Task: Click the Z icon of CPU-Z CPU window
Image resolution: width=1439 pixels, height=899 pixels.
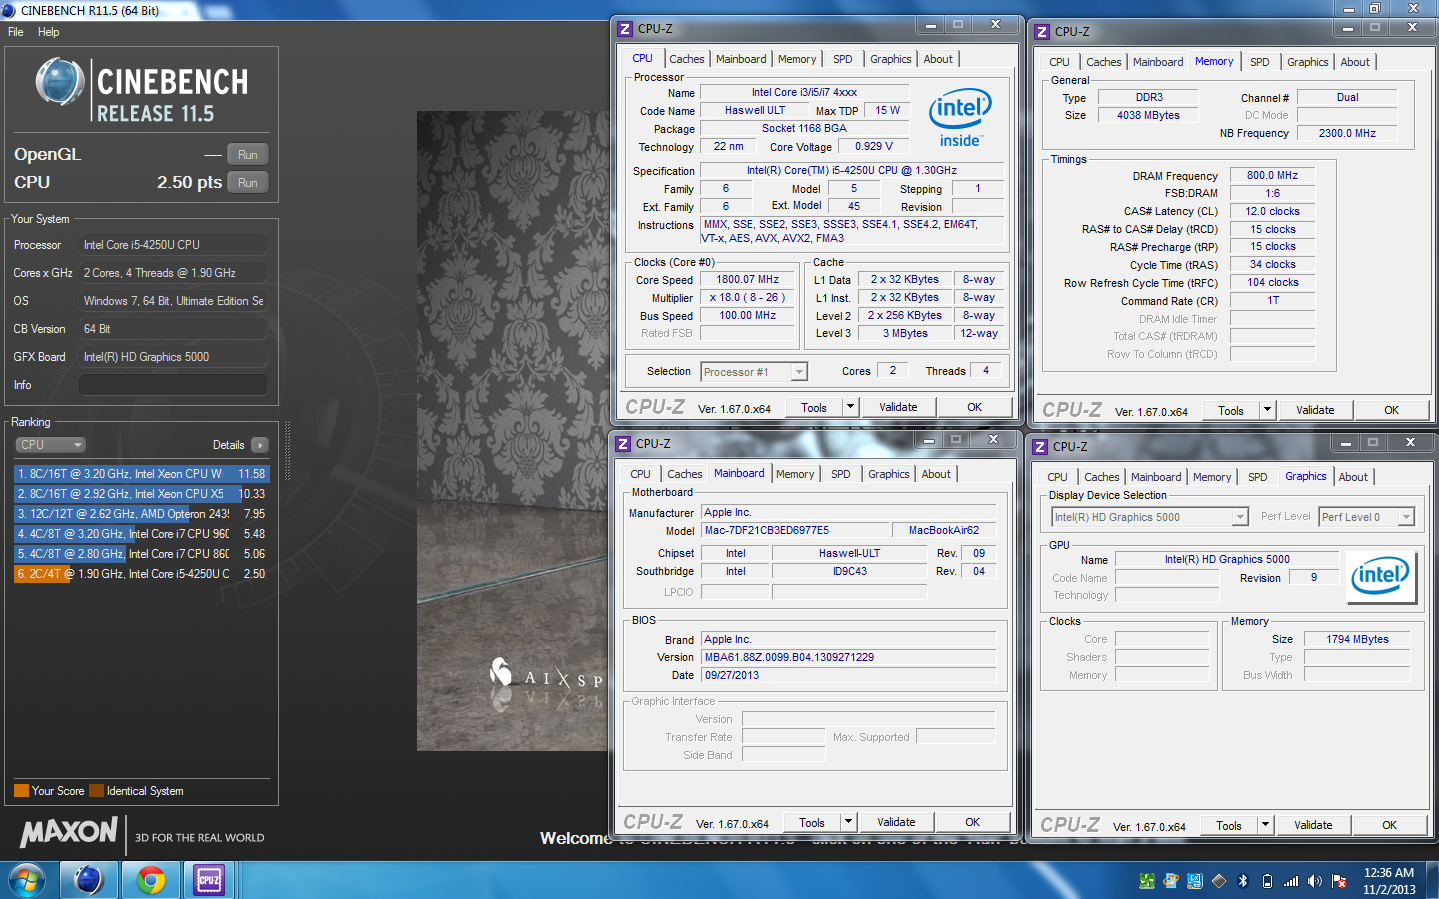Action: point(625,29)
